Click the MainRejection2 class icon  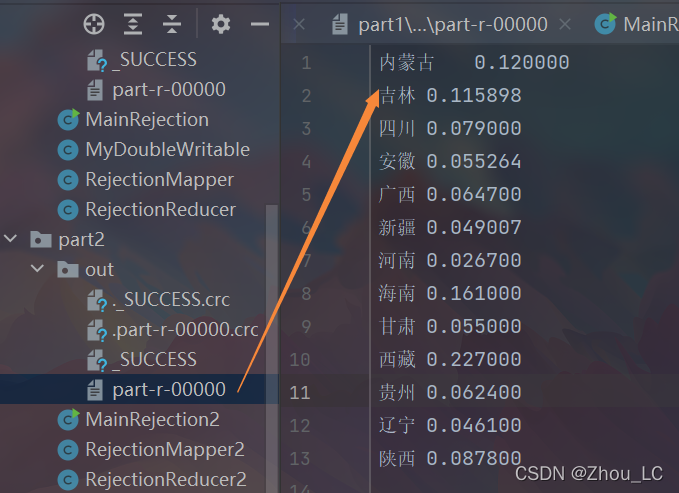[x=68, y=419]
